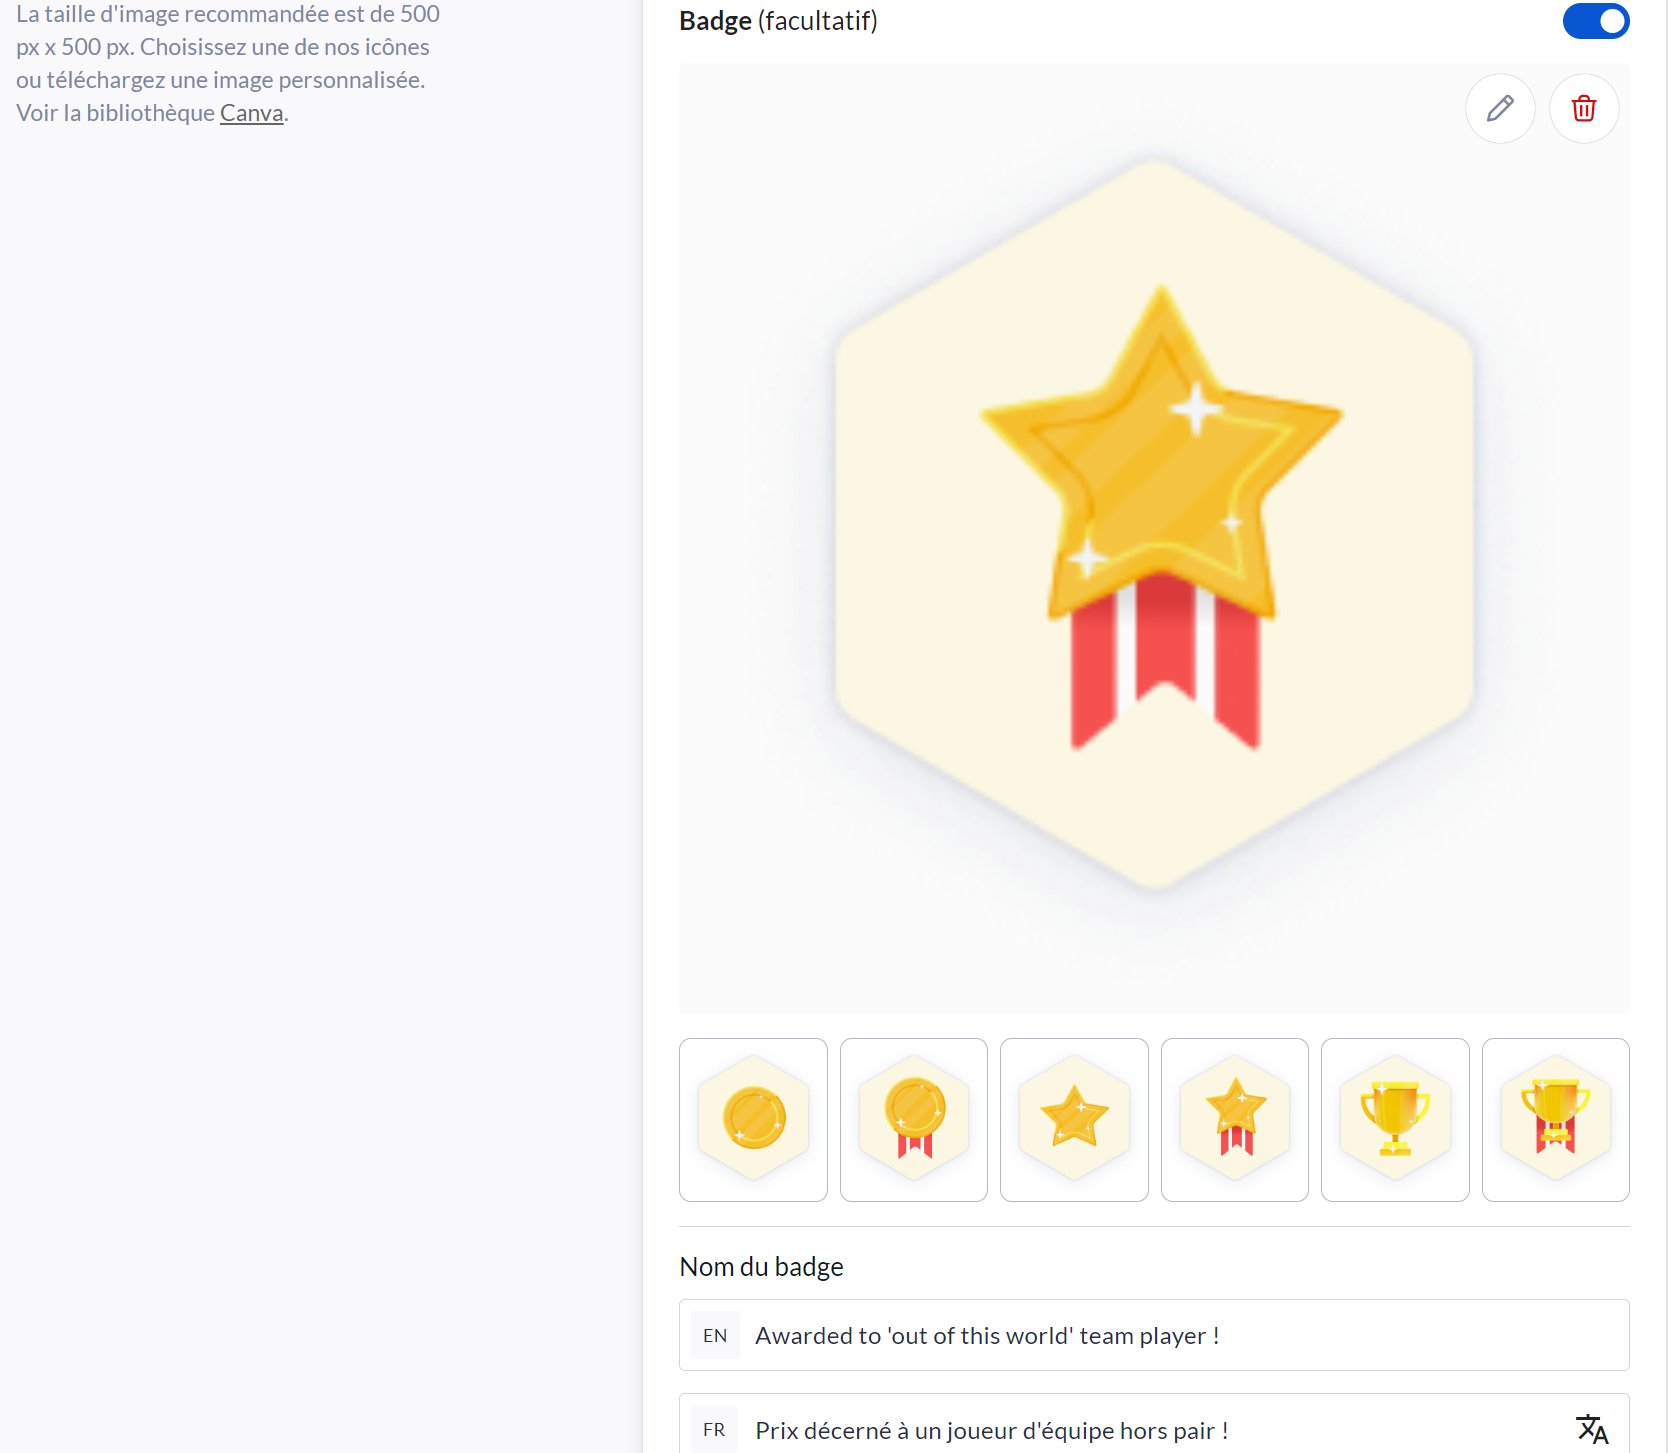This screenshot has height=1453, width=1668.
Task: Click the pencil edit badge icon
Action: click(x=1500, y=108)
